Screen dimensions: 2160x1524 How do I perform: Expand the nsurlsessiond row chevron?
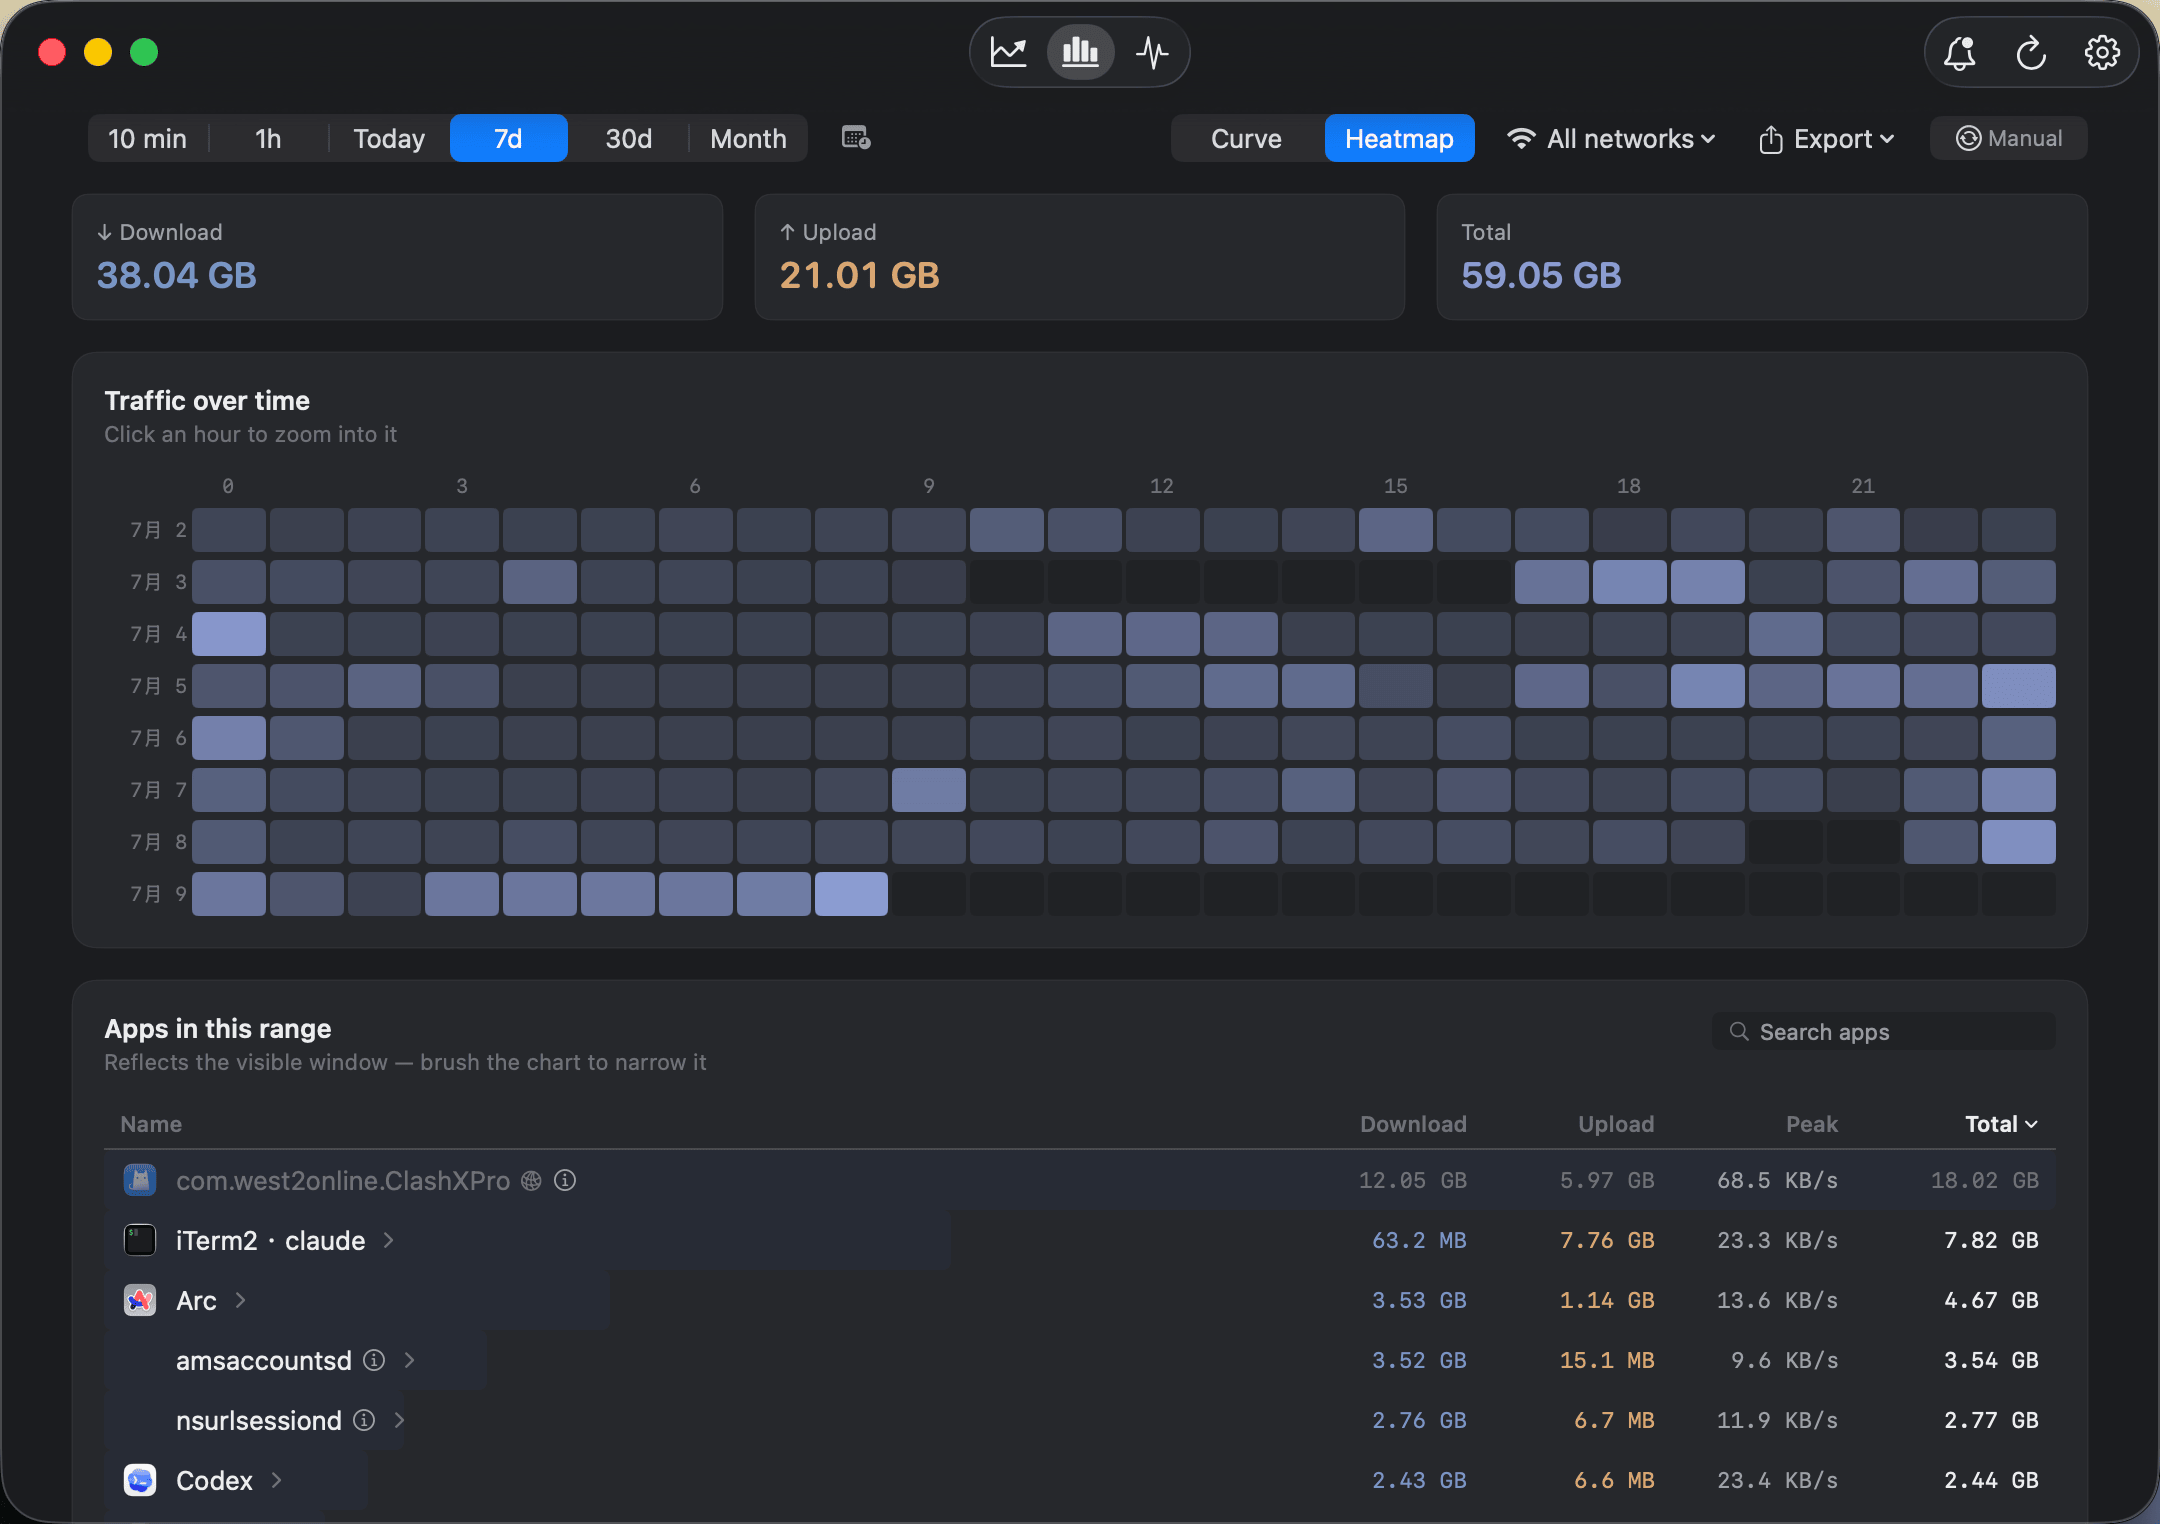click(x=399, y=1420)
